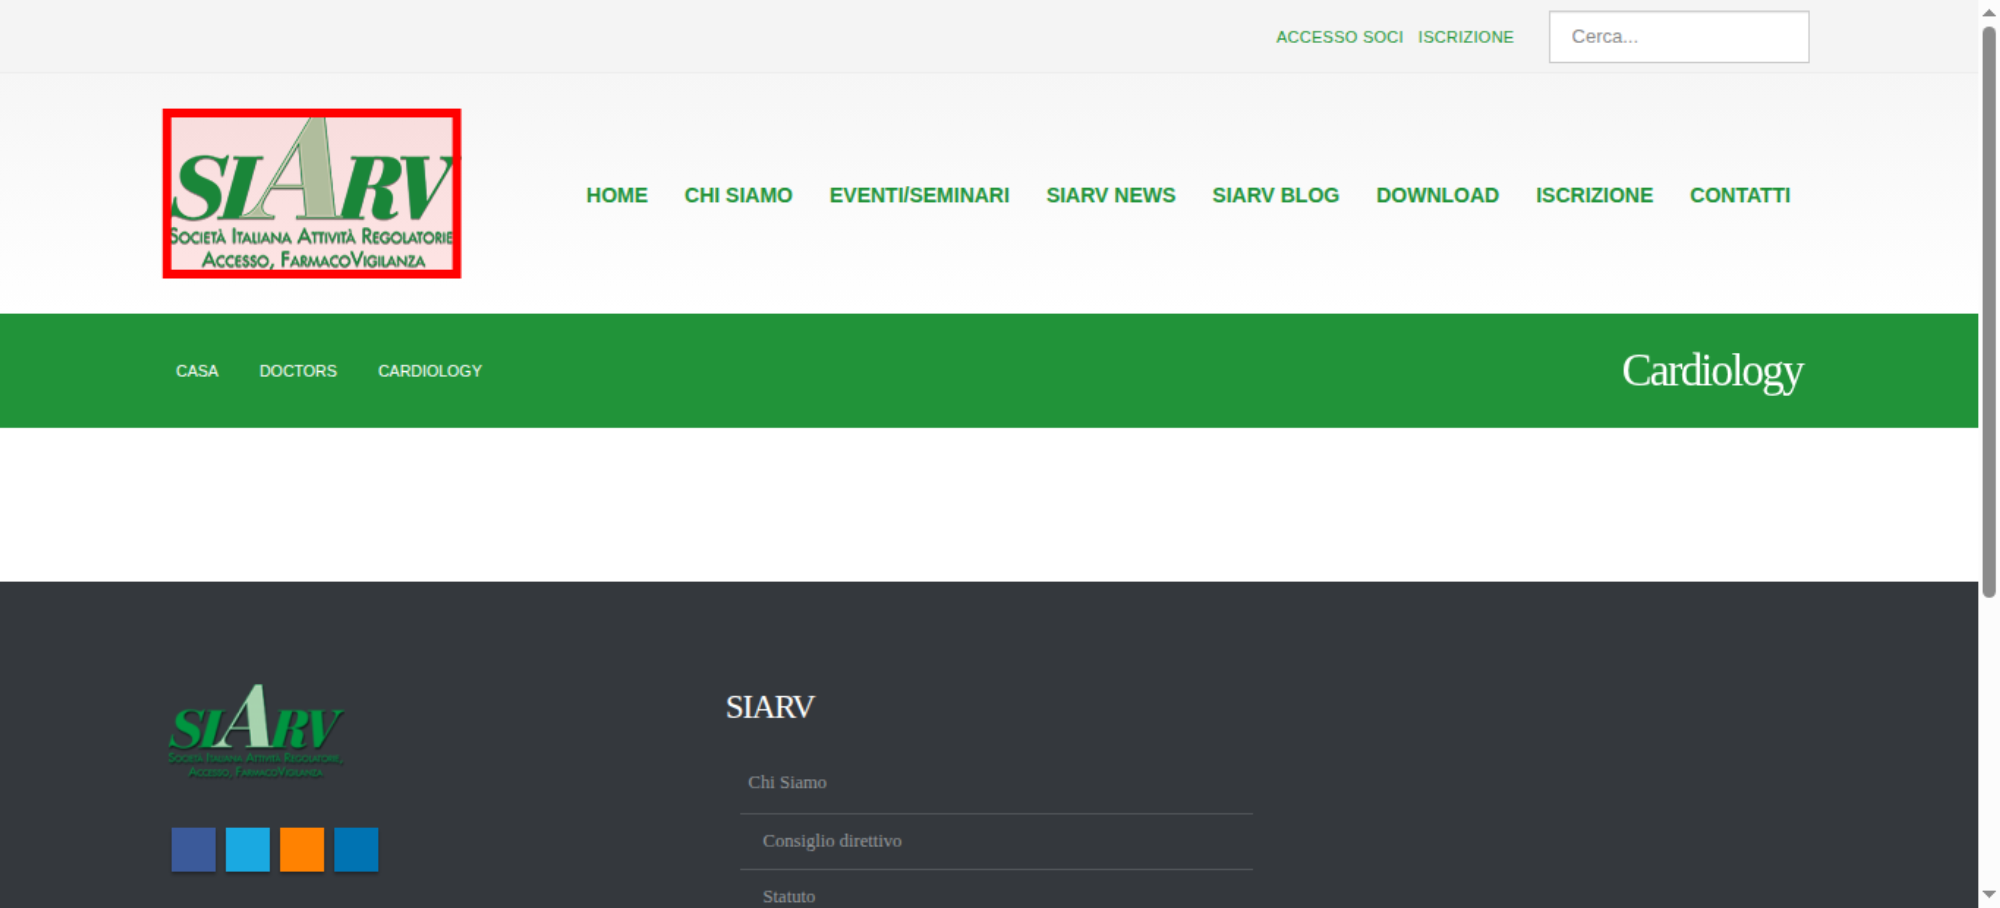The height and width of the screenshot is (908, 2000).
Task: Open the orange social square icon
Action: pos(302,849)
